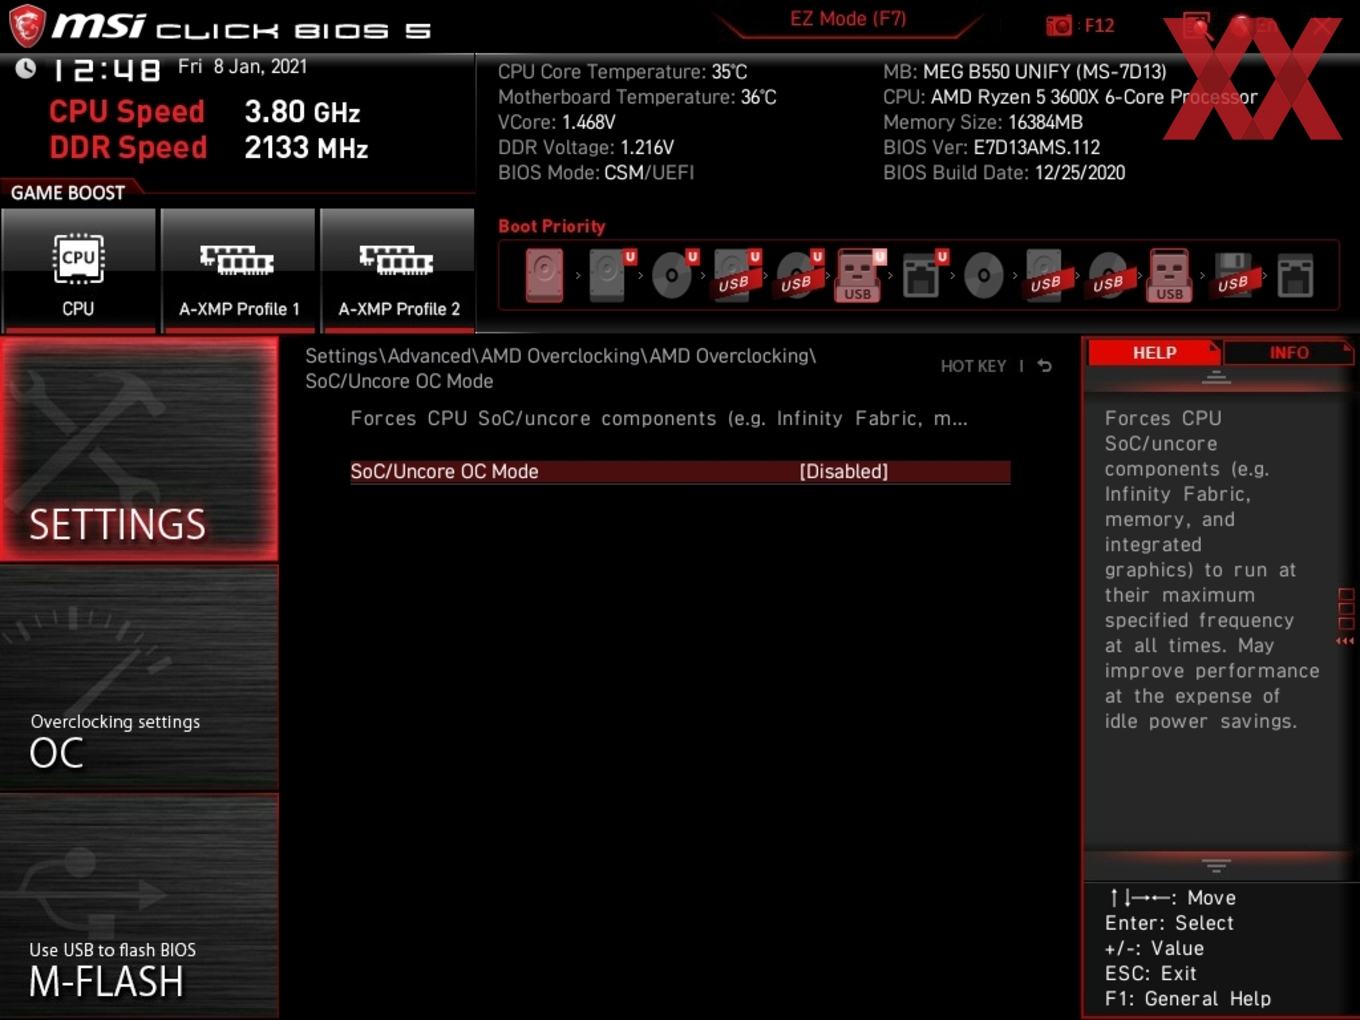Click the GAME BOOST label

tap(68, 193)
